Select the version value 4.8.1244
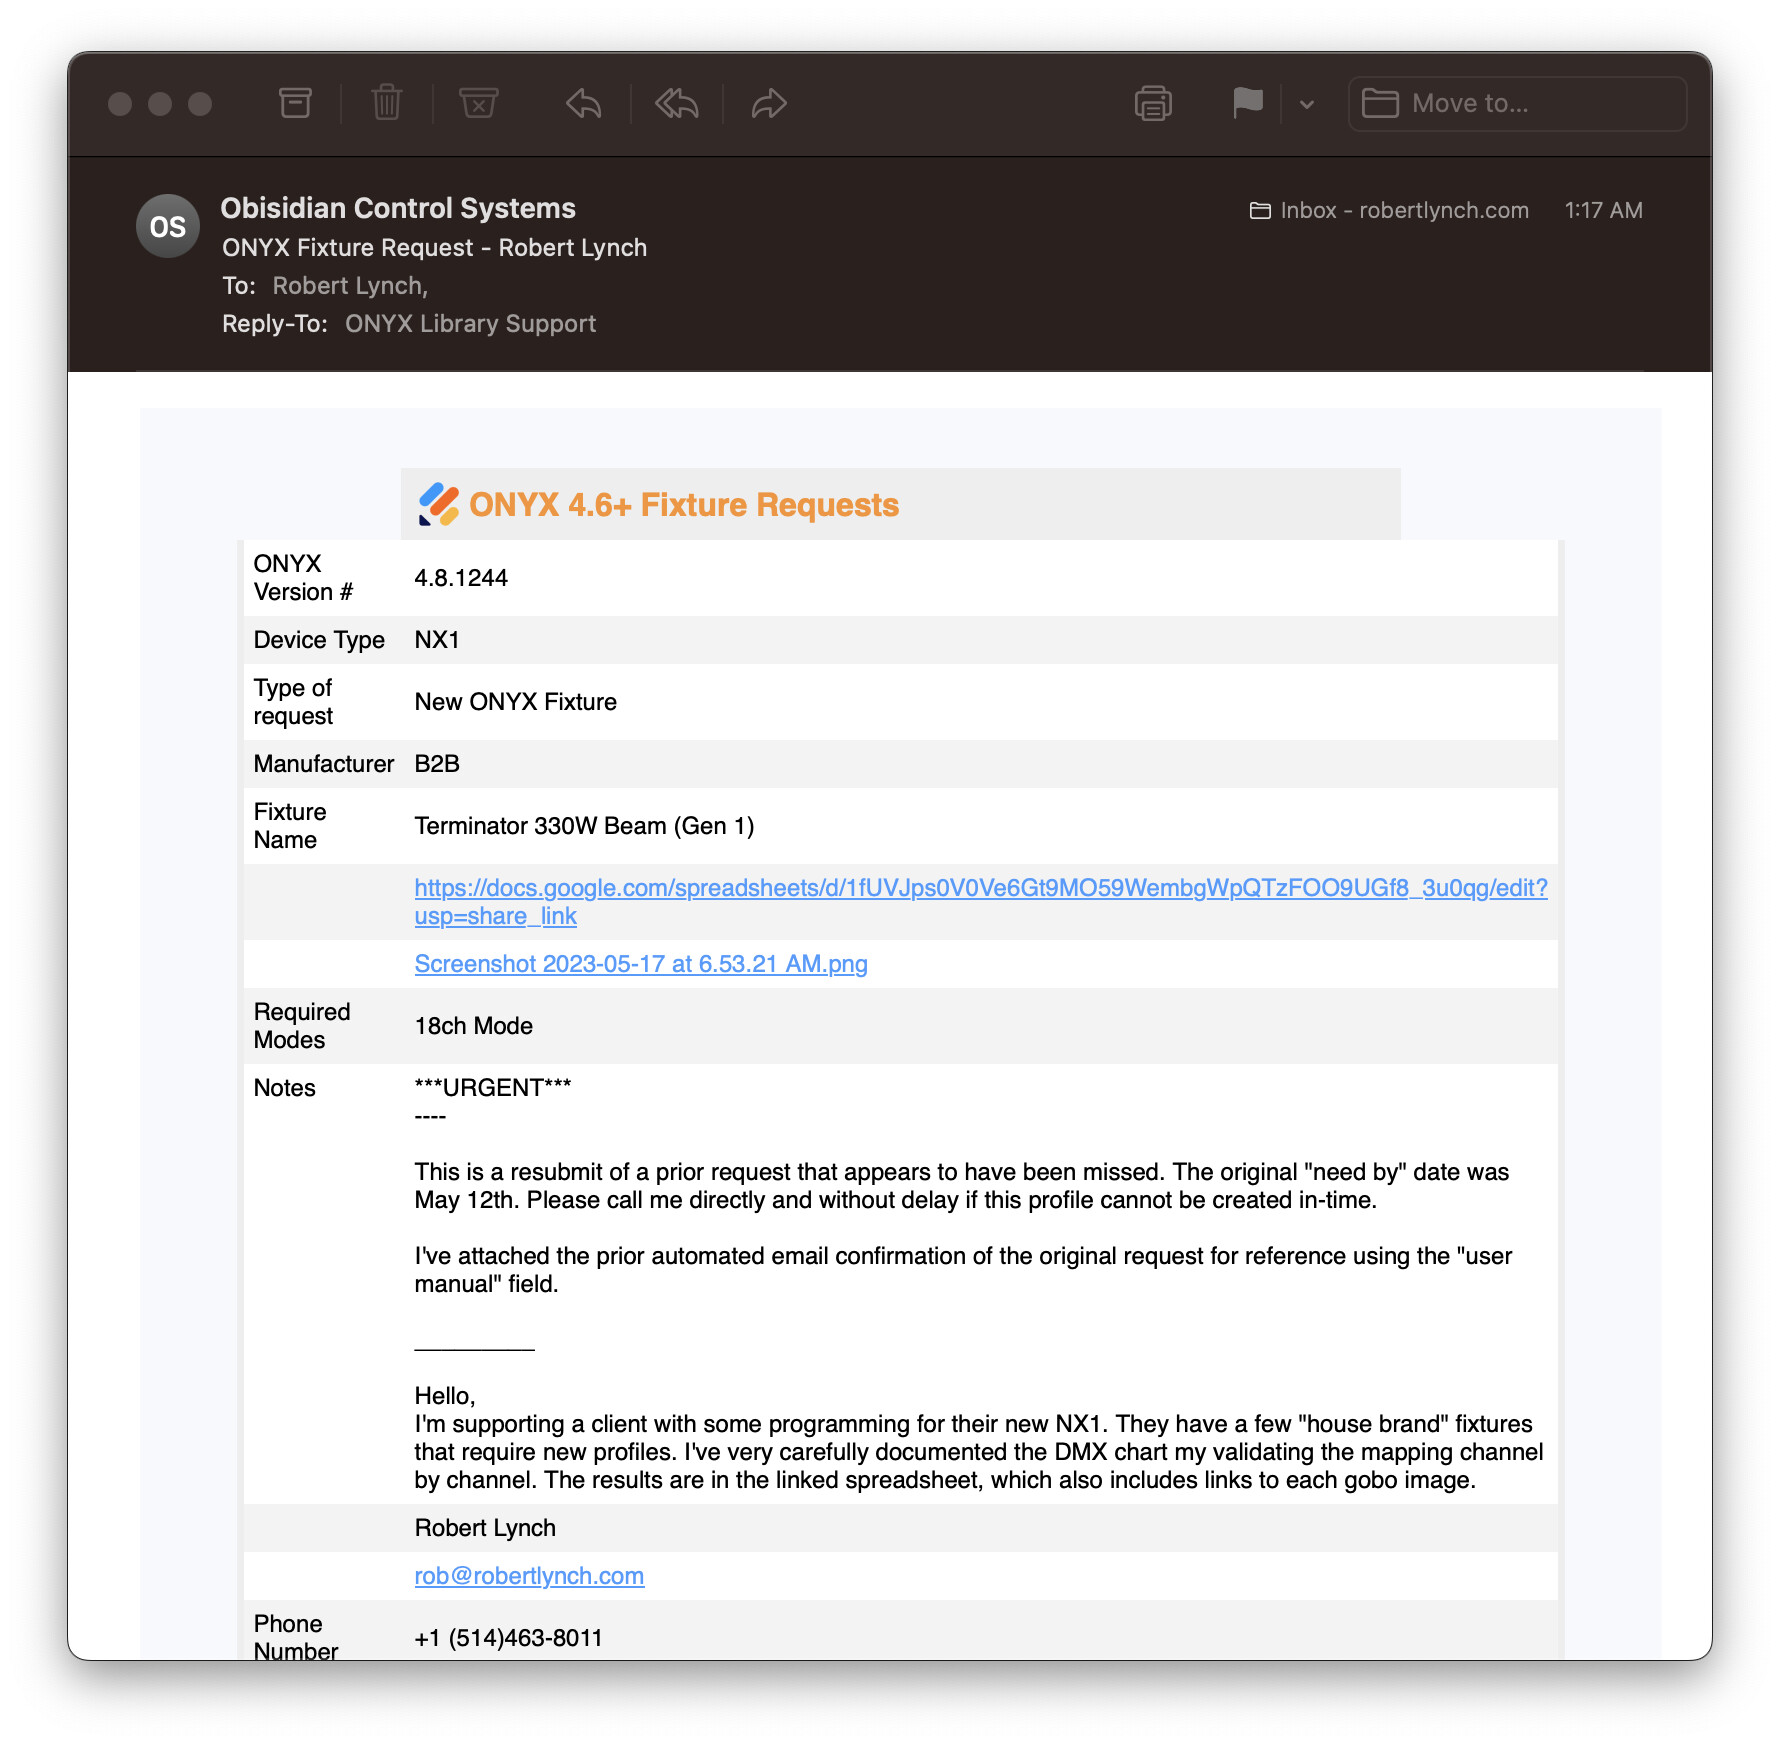Image resolution: width=1780 pixels, height=1744 pixels. 461,578
